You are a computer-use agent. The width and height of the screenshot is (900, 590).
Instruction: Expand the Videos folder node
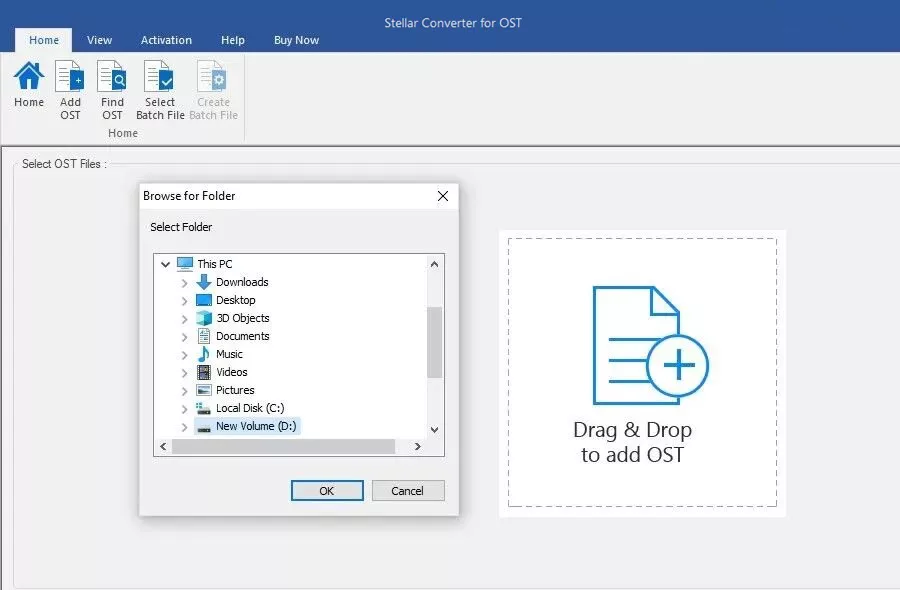click(184, 373)
